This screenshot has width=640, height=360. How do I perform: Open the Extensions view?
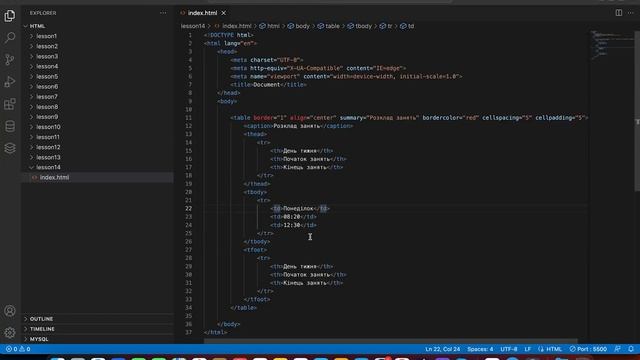(10, 104)
